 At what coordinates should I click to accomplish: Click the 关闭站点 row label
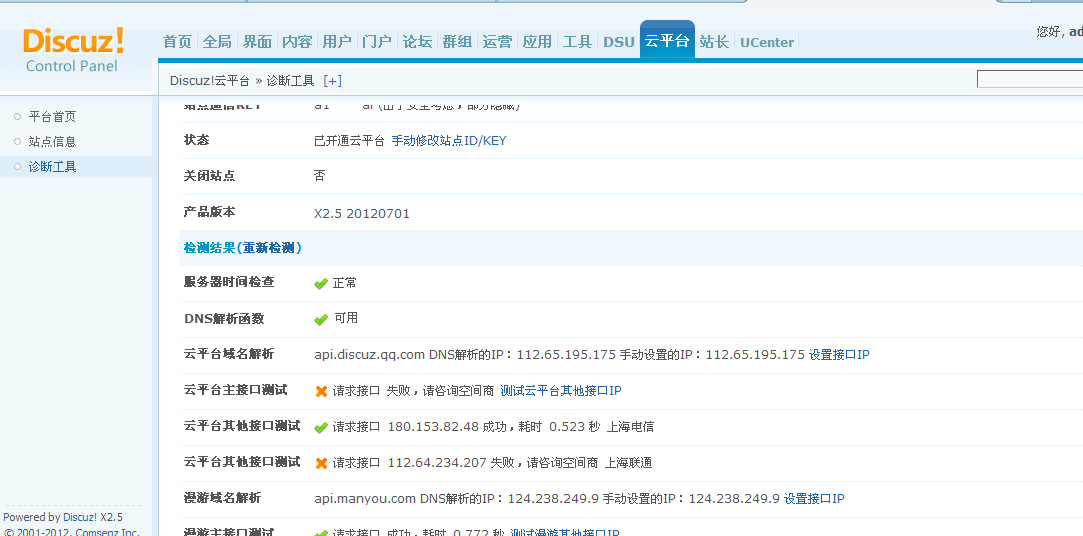(x=209, y=176)
